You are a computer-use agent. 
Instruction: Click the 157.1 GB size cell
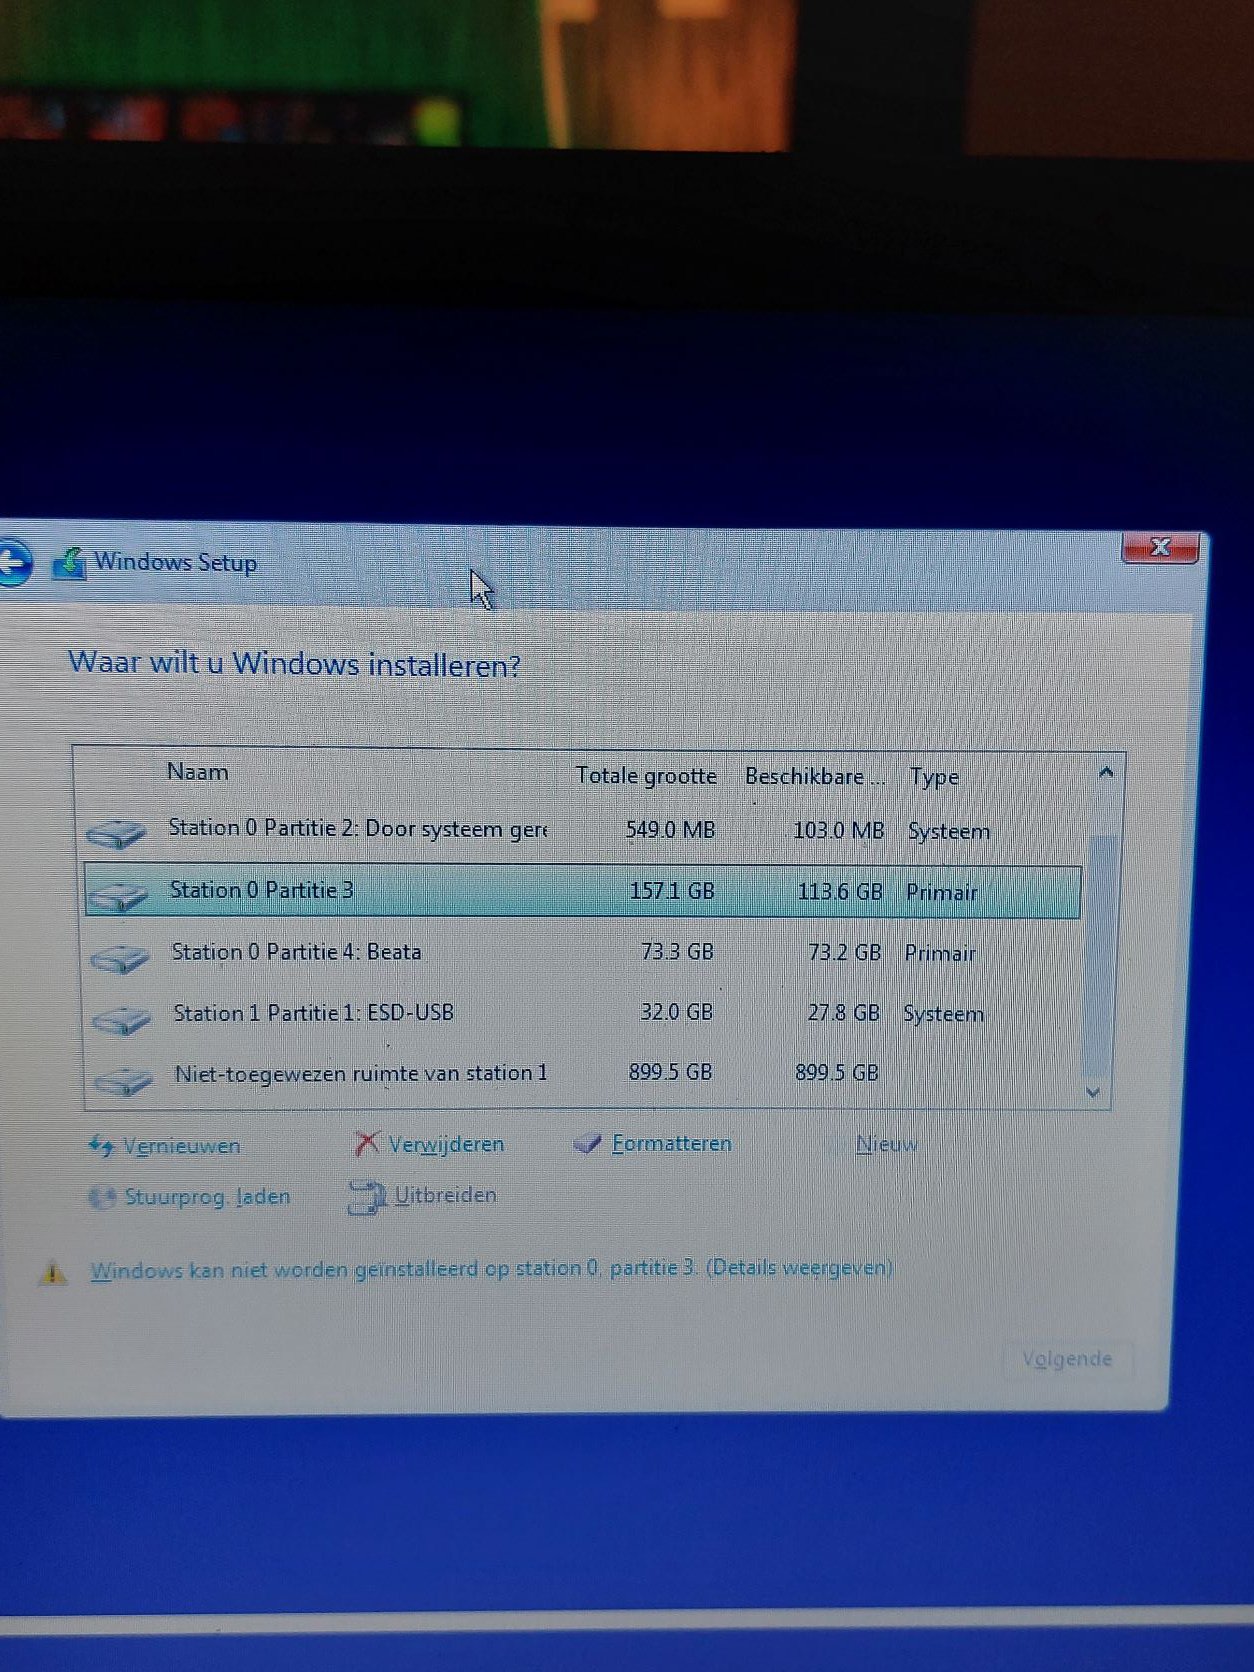point(672,891)
